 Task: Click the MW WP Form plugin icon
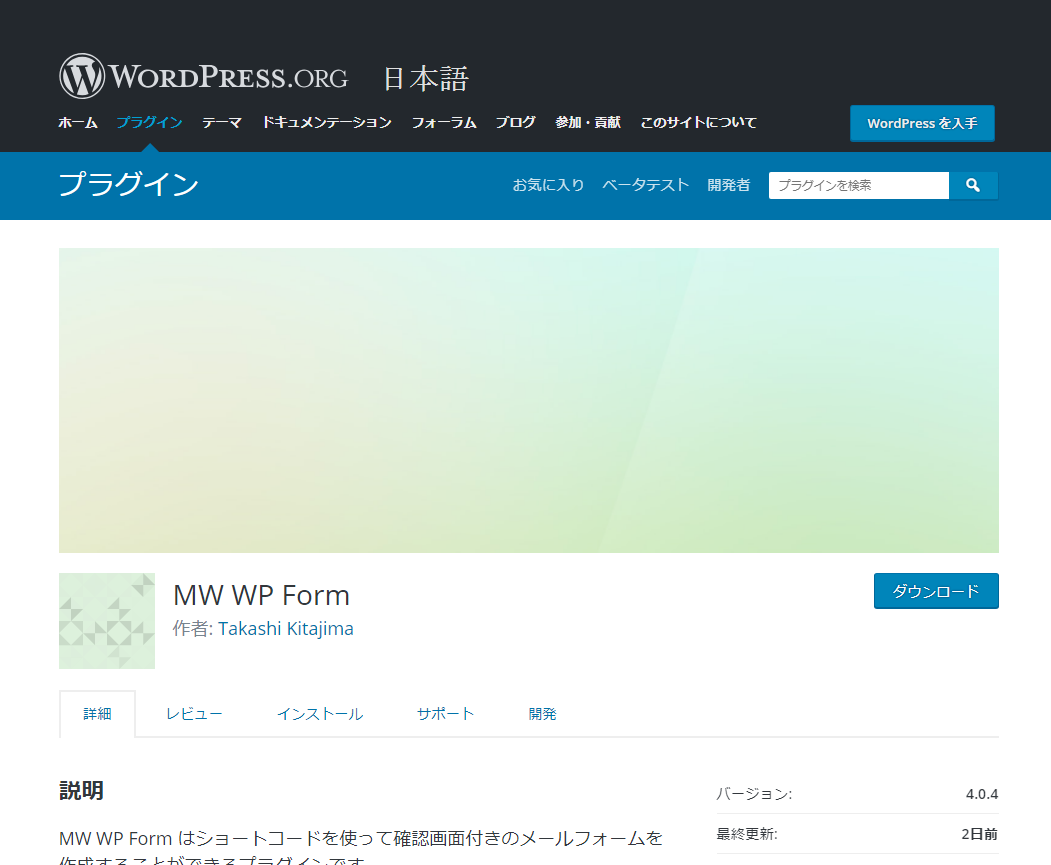click(107, 621)
